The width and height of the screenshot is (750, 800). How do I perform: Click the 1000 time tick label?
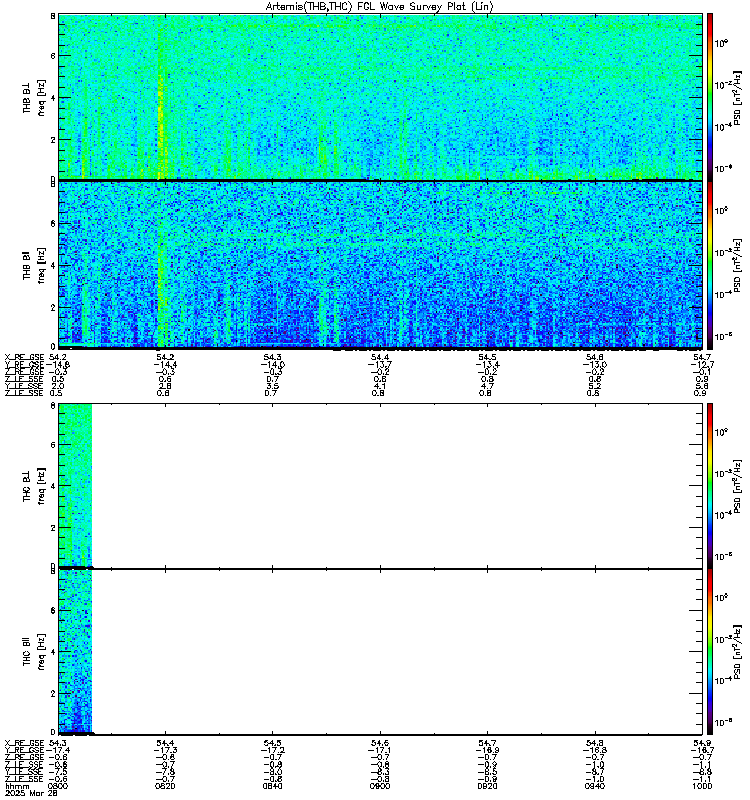(x=702, y=786)
